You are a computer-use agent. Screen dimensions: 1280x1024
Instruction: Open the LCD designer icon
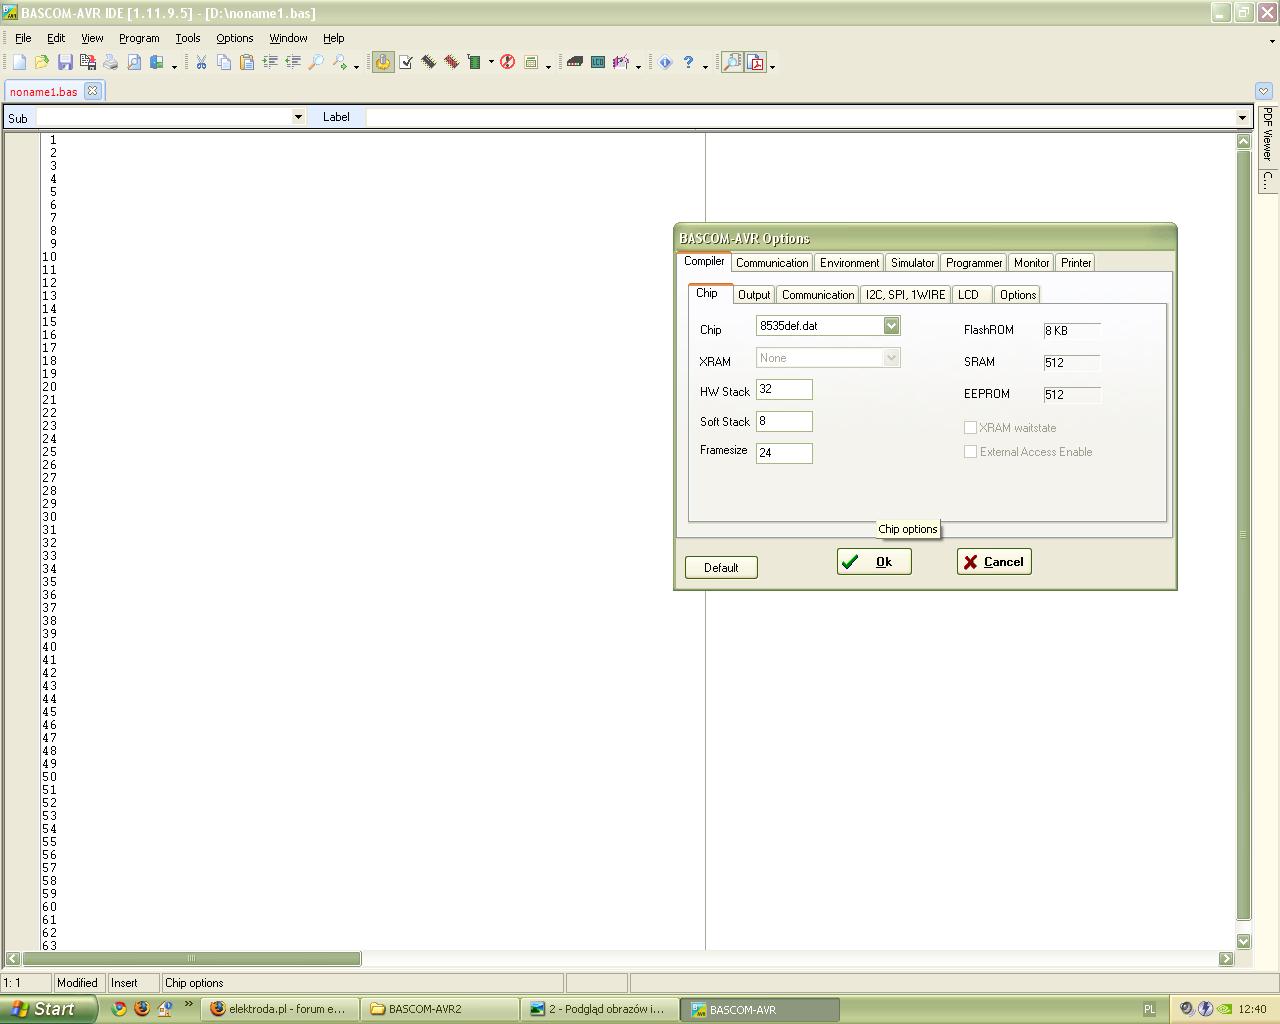(x=598, y=62)
